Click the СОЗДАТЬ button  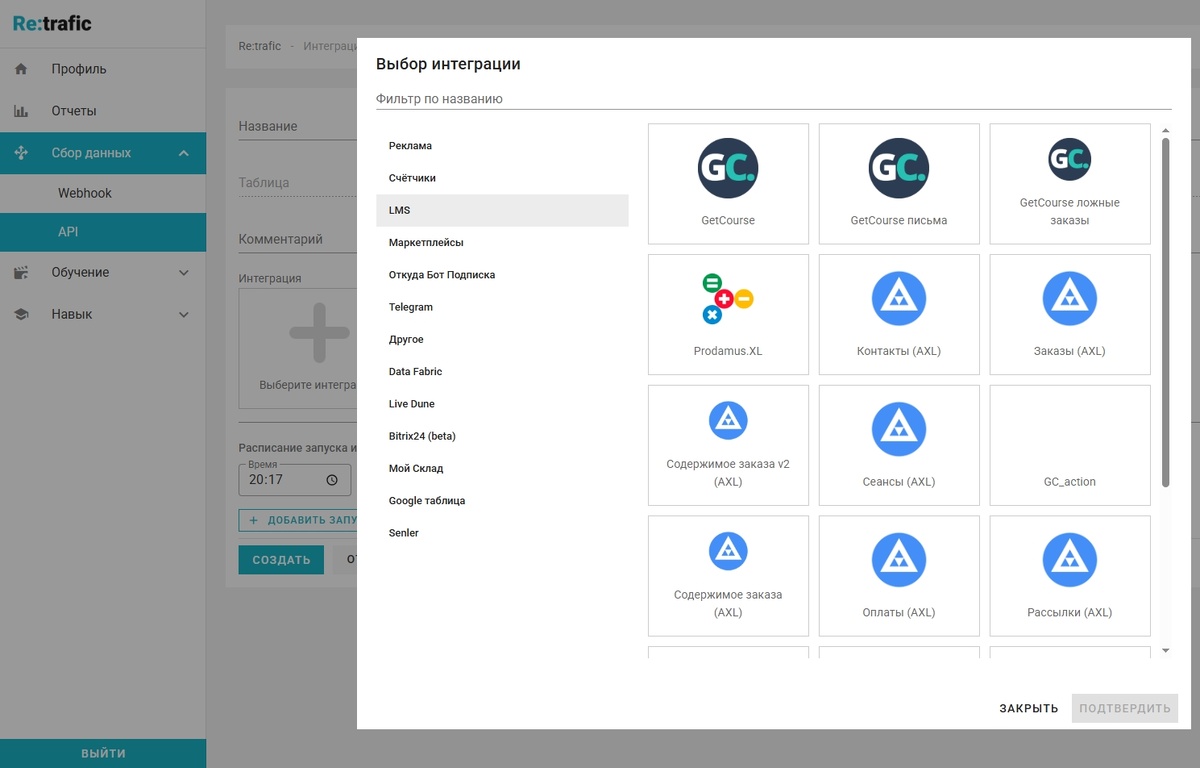(281, 560)
